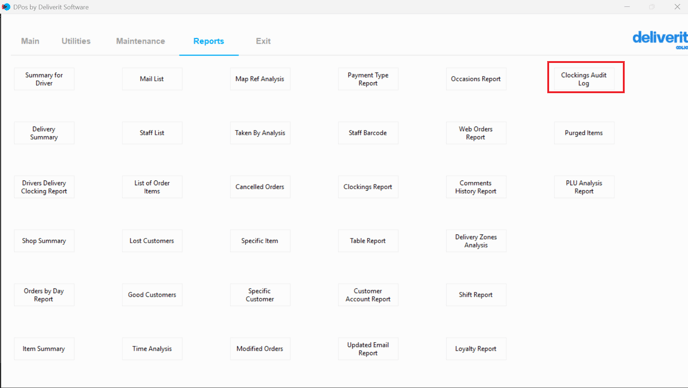Run the PLU Analysis Report
Viewport: 688px width, 388px height.
pyautogui.click(x=584, y=187)
